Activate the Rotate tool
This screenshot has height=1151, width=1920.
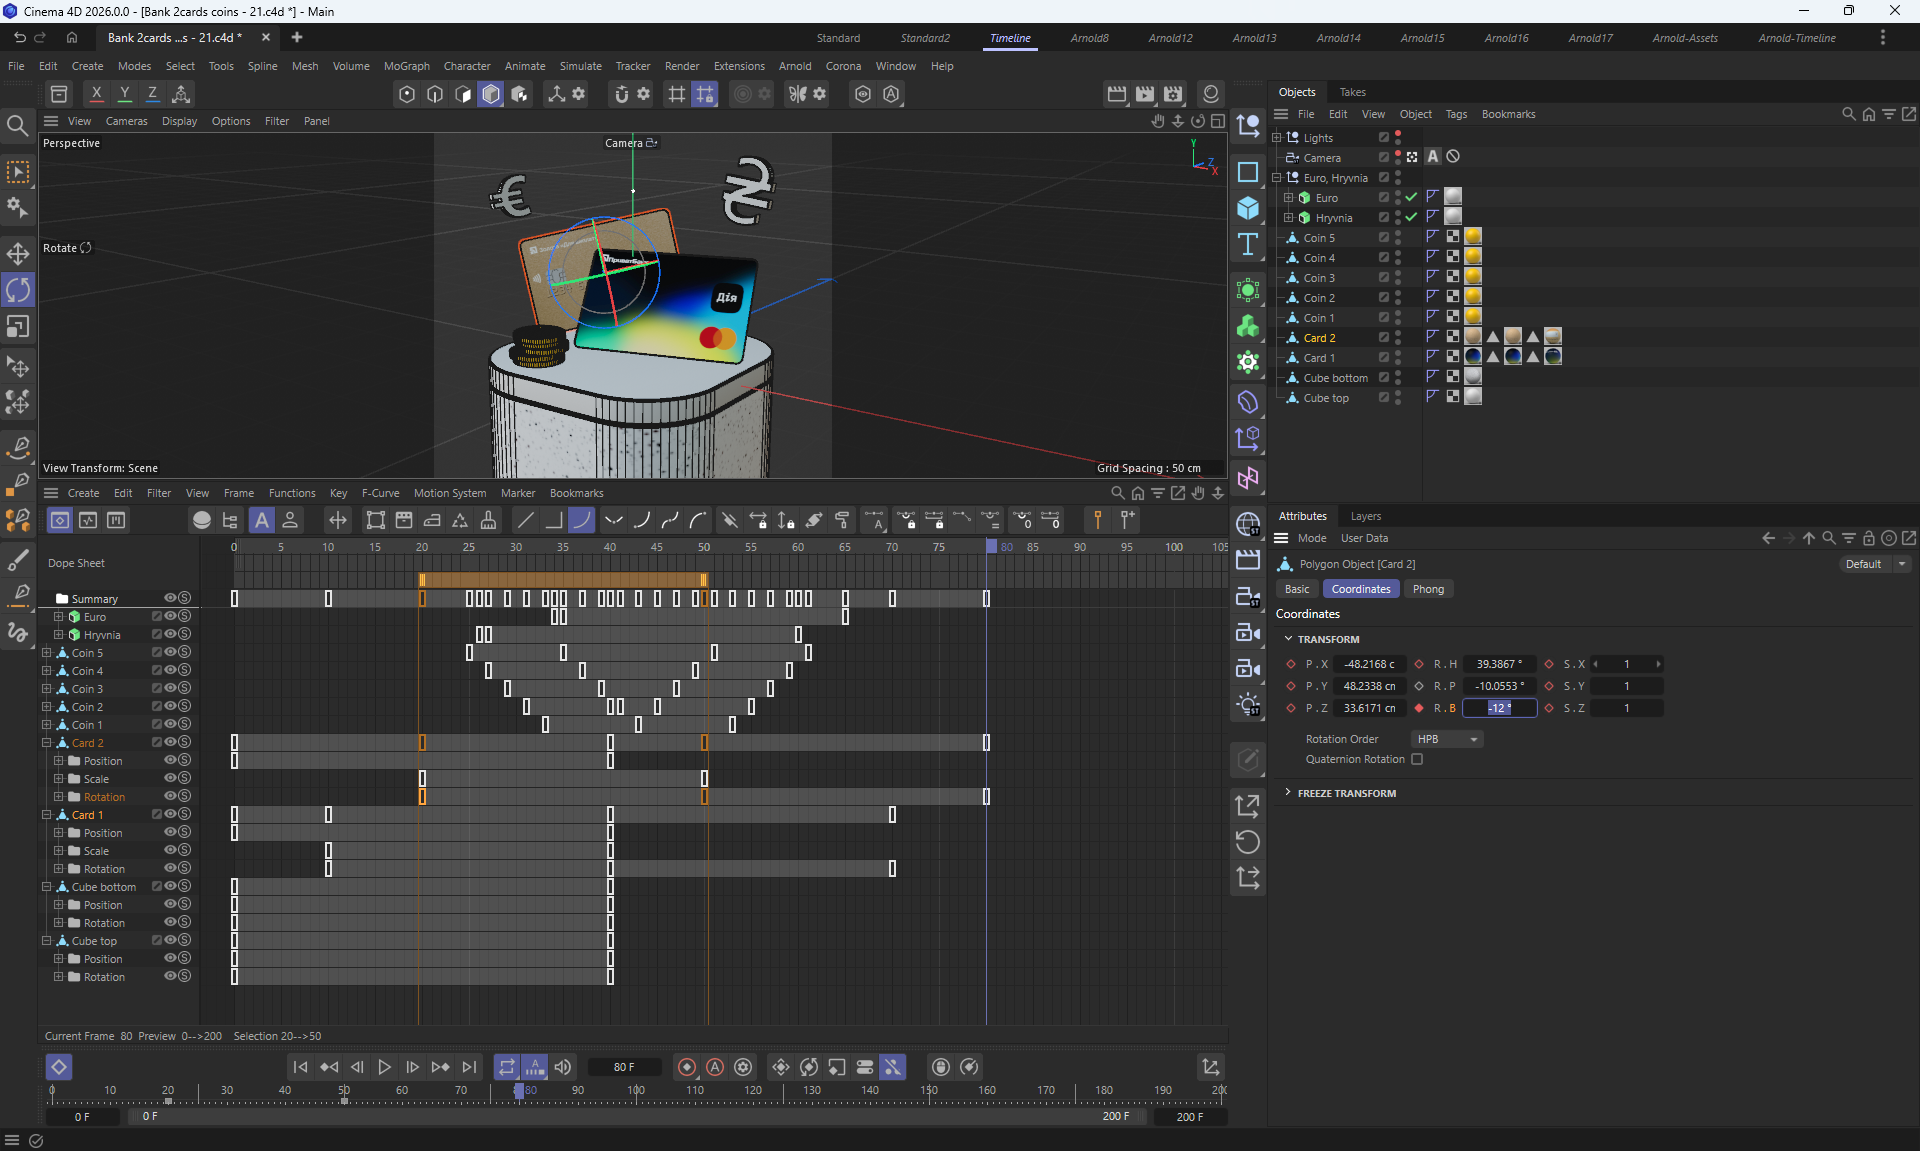[18, 290]
